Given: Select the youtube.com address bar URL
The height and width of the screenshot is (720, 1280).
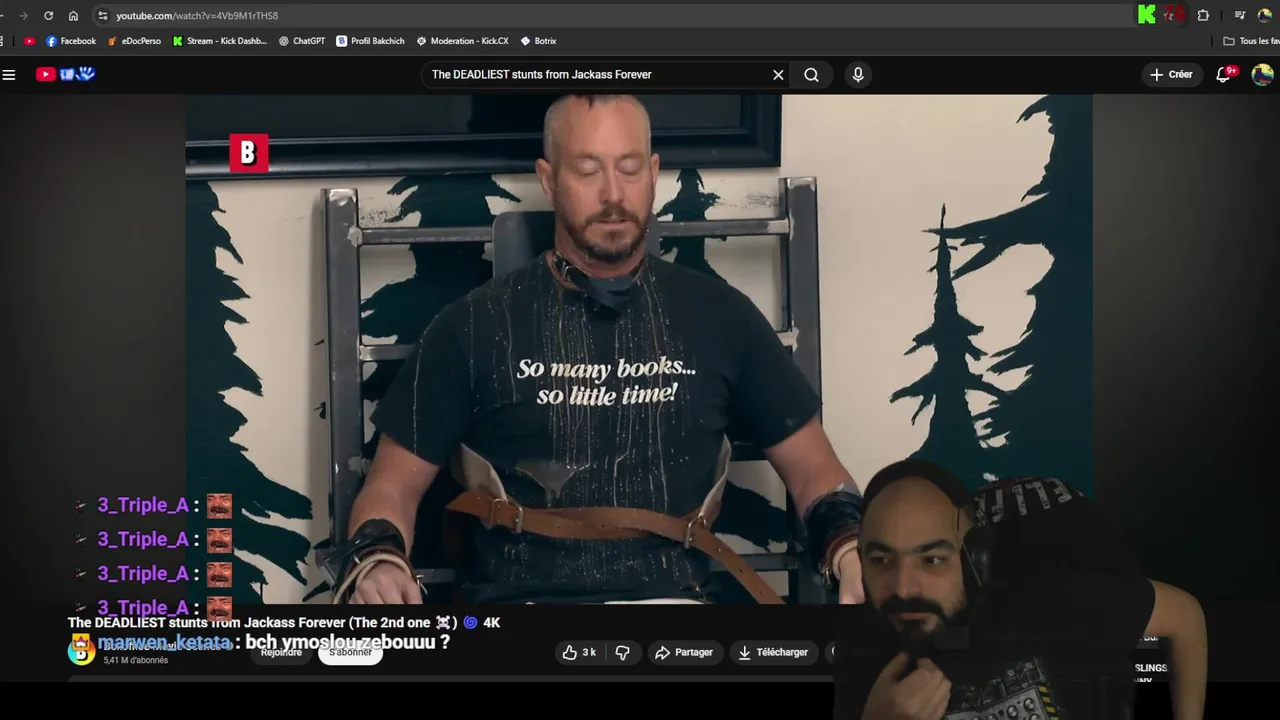Looking at the screenshot, I should [197, 15].
